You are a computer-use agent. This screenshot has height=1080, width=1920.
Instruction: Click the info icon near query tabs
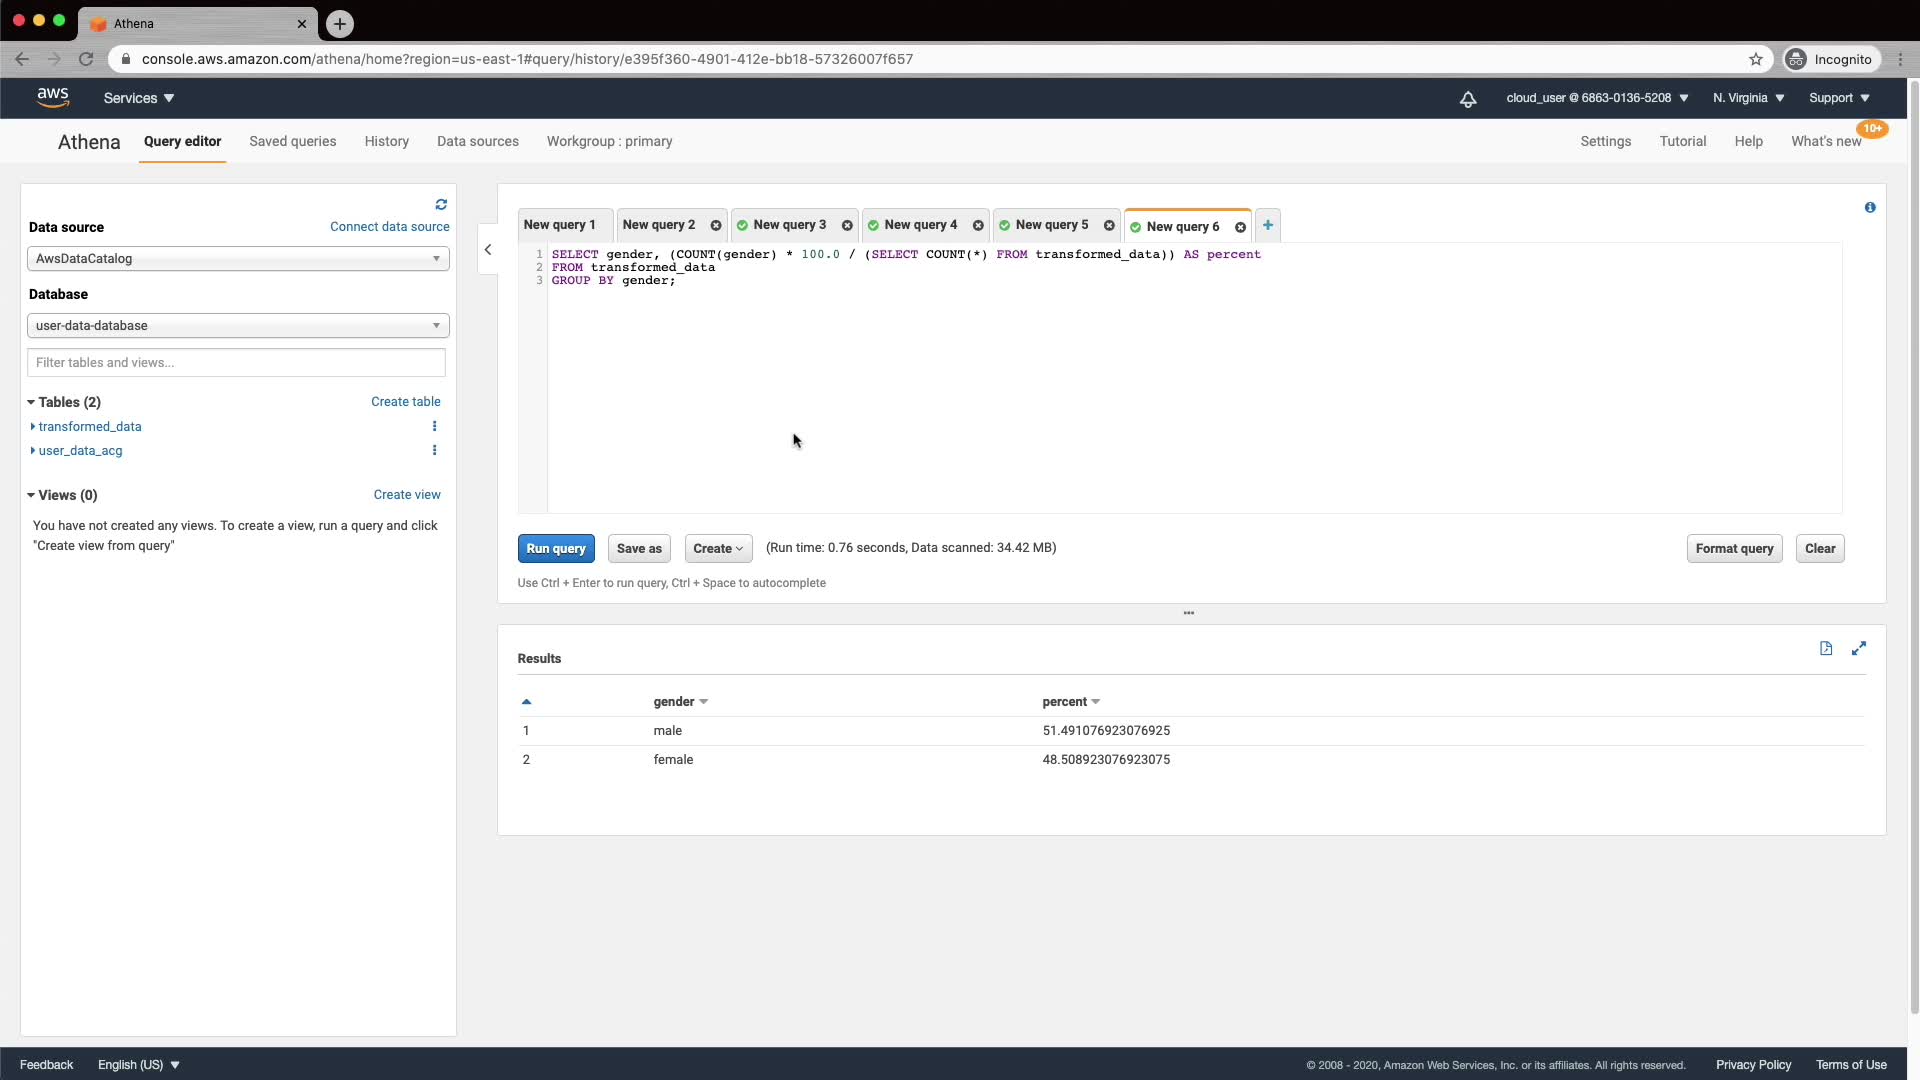(x=1869, y=207)
